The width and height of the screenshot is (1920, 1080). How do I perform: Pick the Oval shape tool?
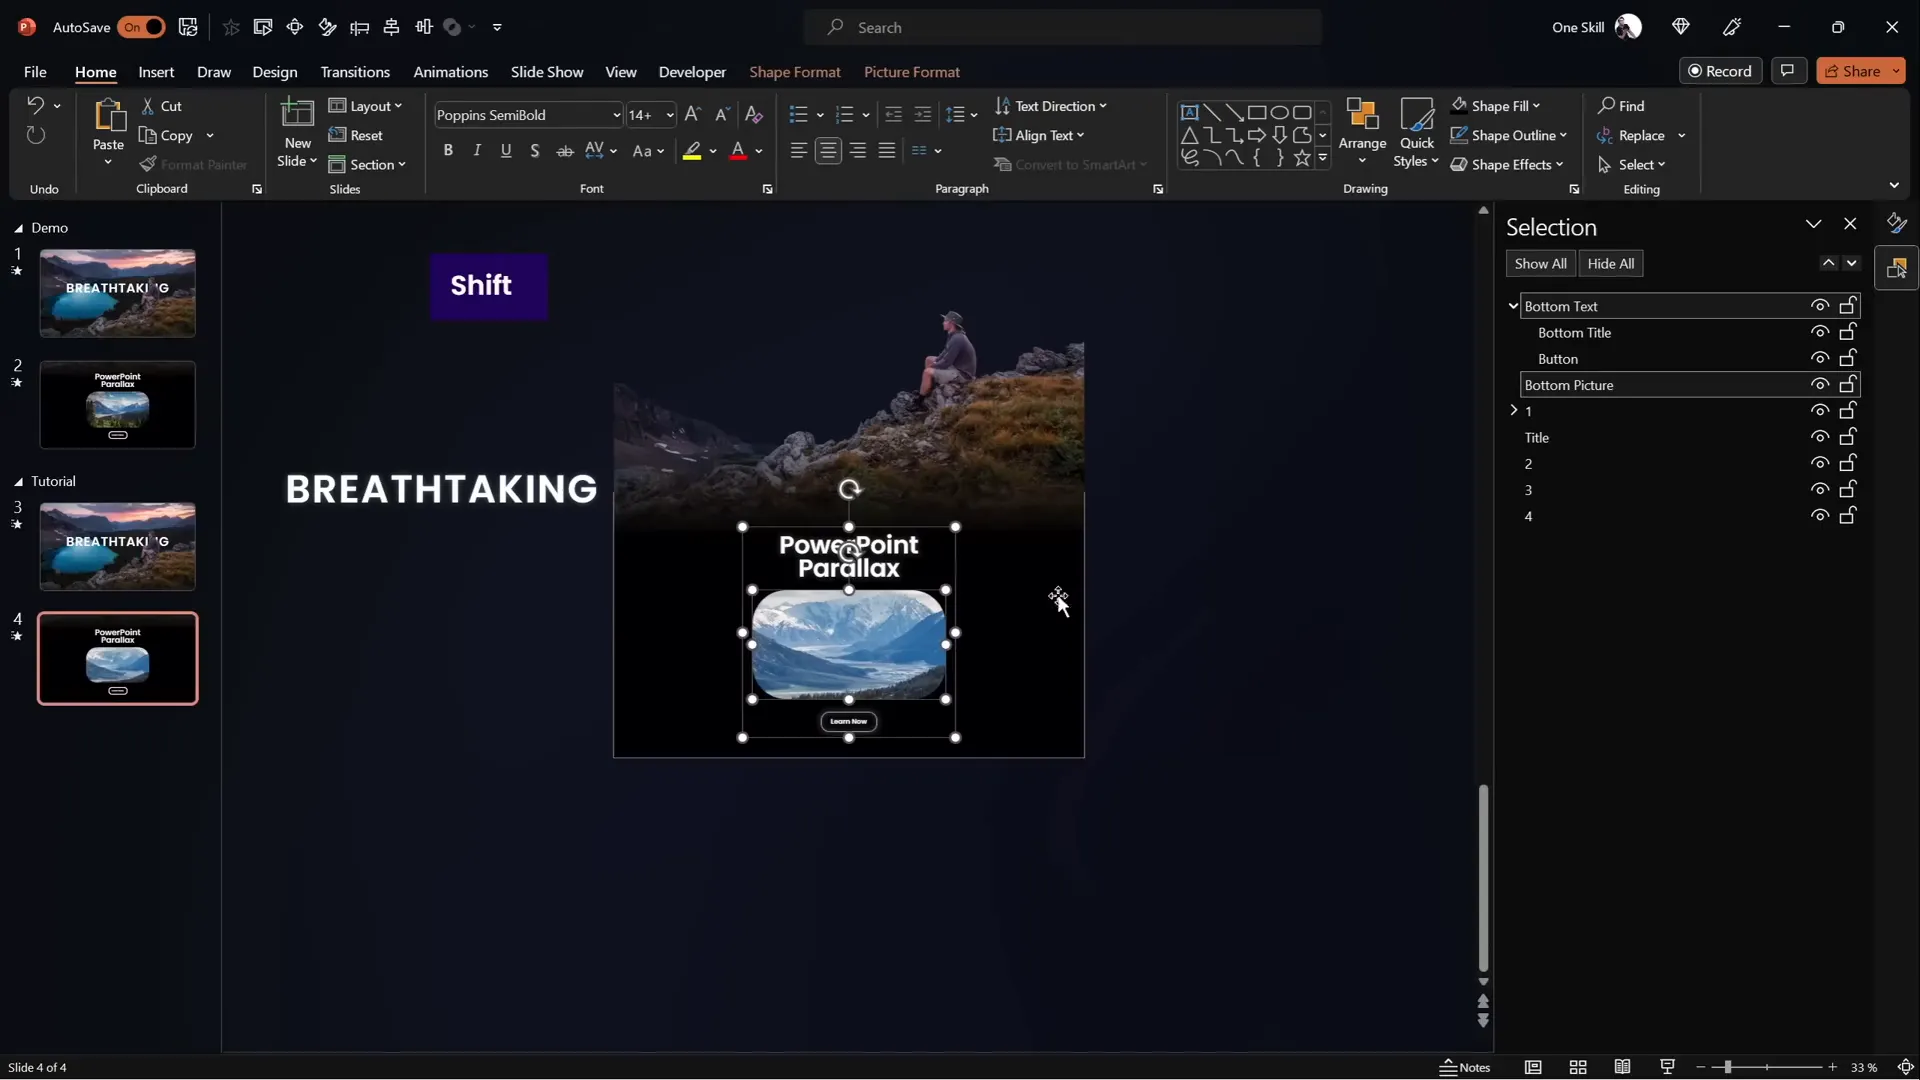click(x=1282, y=112)
